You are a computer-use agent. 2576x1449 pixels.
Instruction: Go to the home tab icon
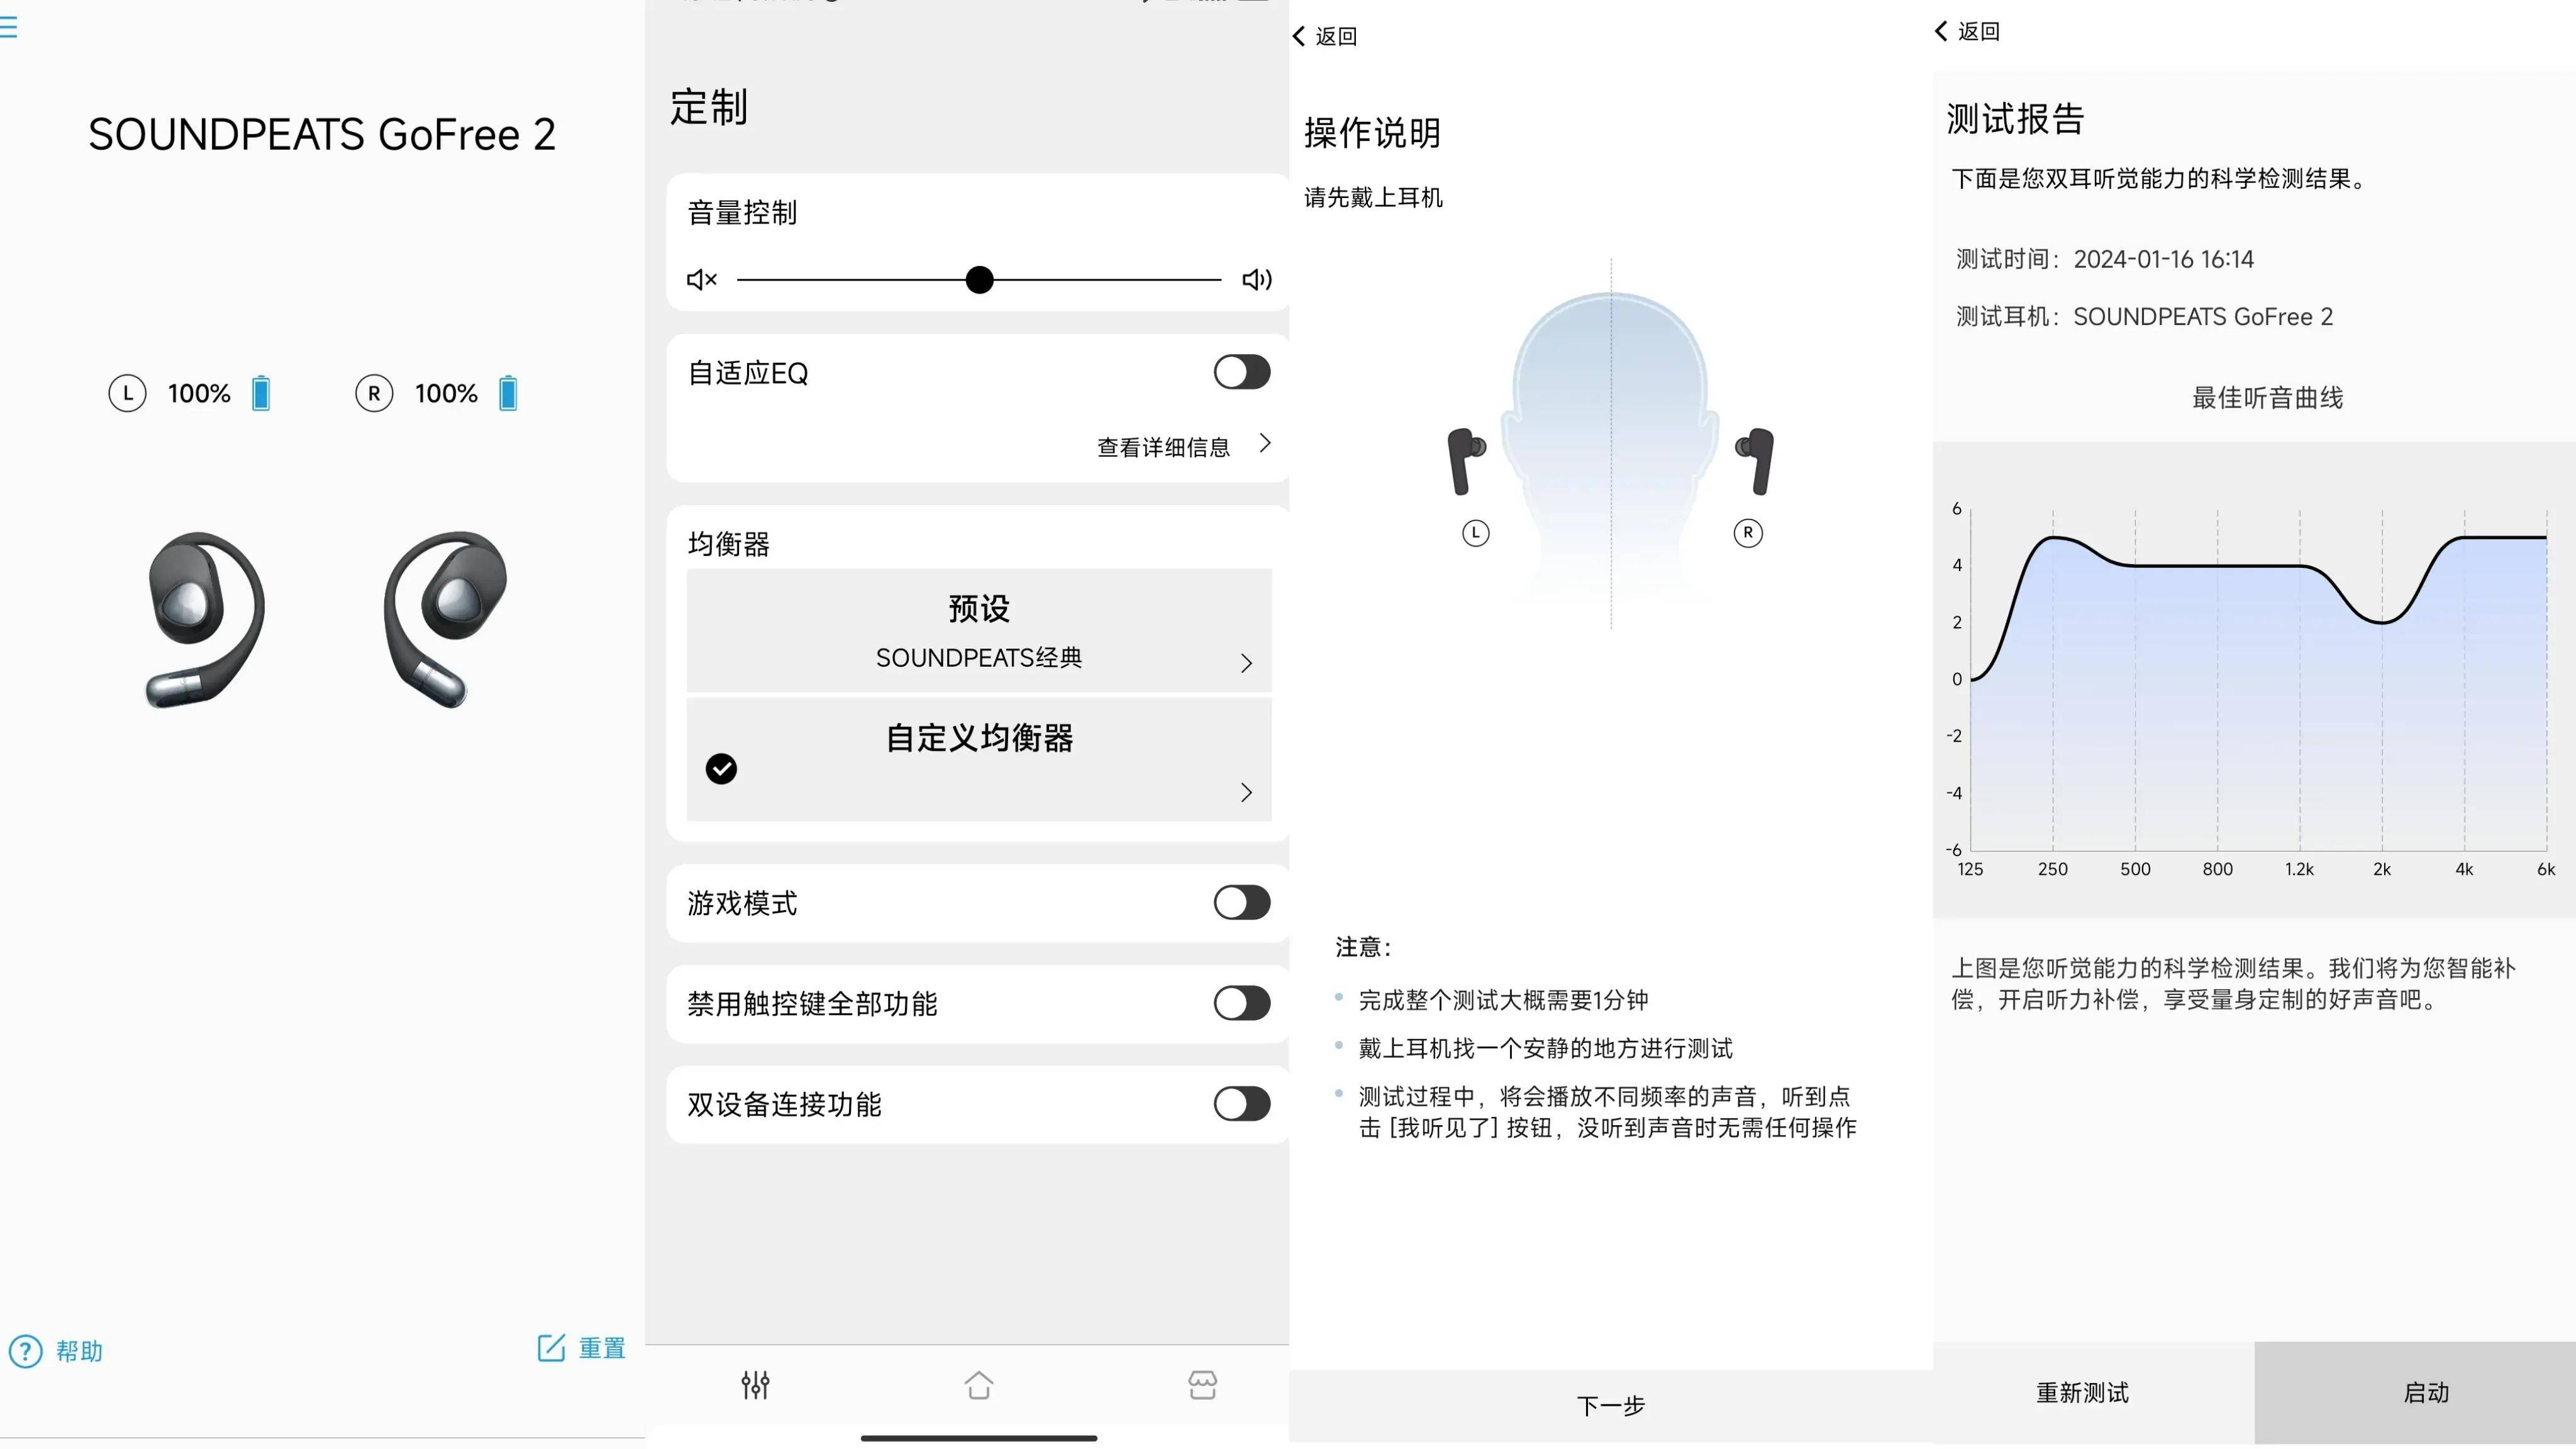coord(979,1385)
